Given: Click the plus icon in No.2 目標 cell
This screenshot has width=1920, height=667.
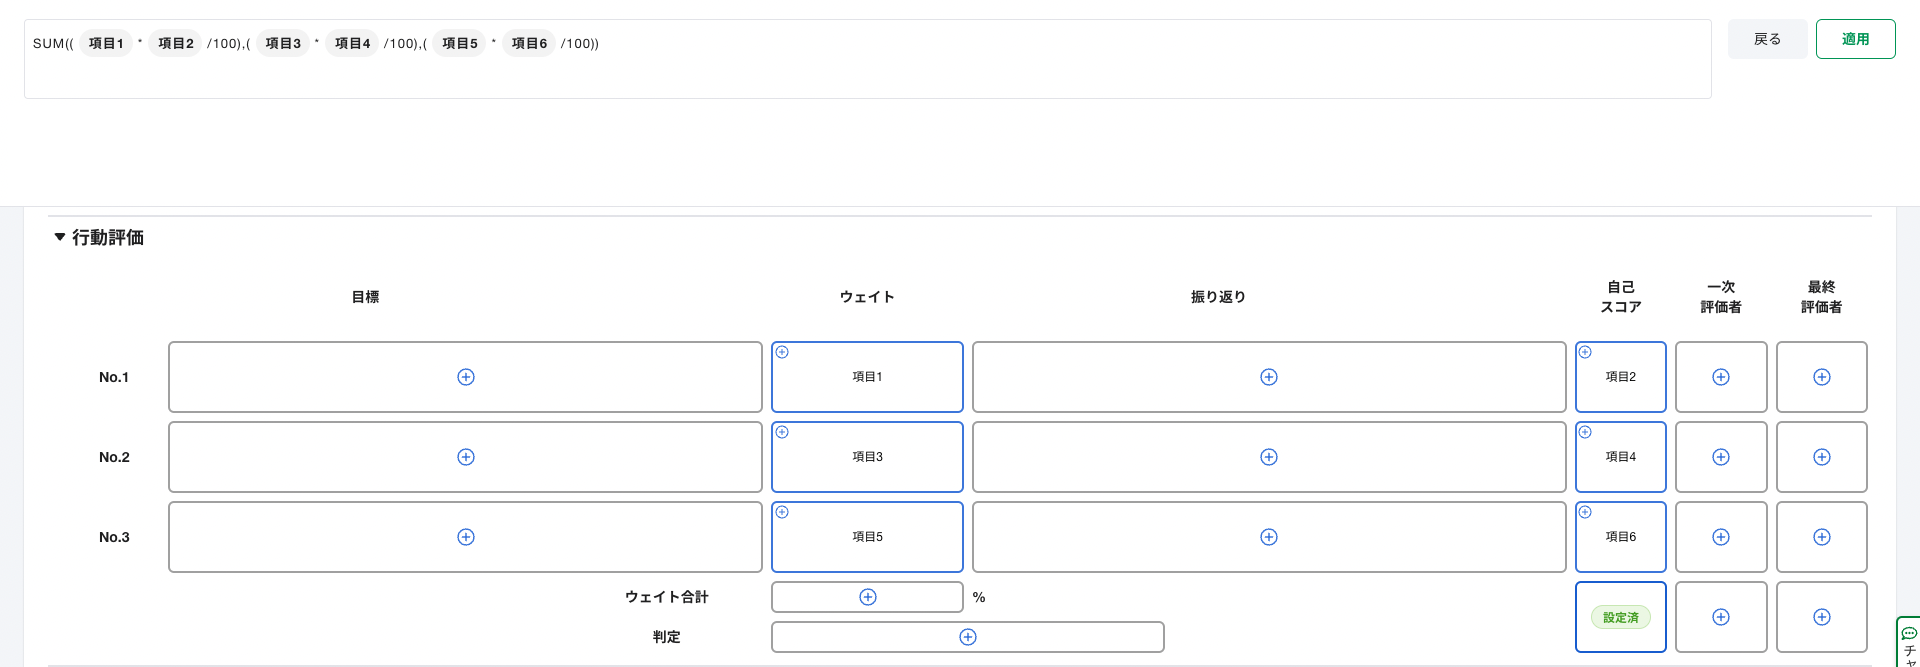Looking at the screenshot, I should pyautogui.click(x=466, y=457).
